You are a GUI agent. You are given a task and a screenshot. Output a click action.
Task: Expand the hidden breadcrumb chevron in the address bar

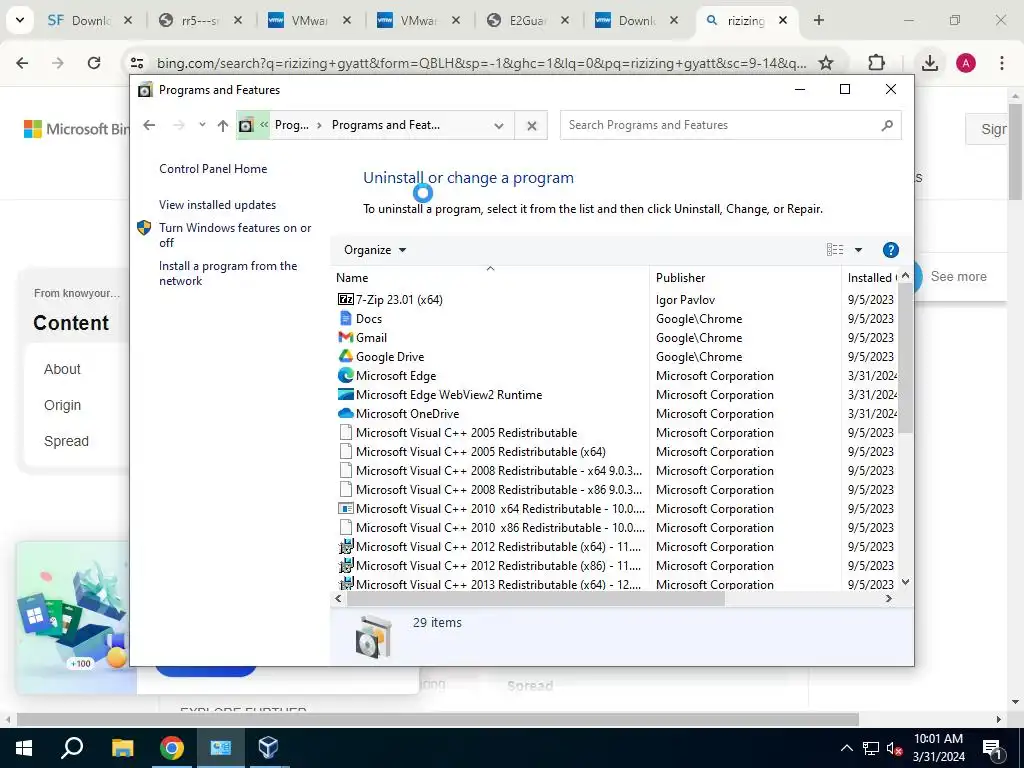tap(264, 125)
